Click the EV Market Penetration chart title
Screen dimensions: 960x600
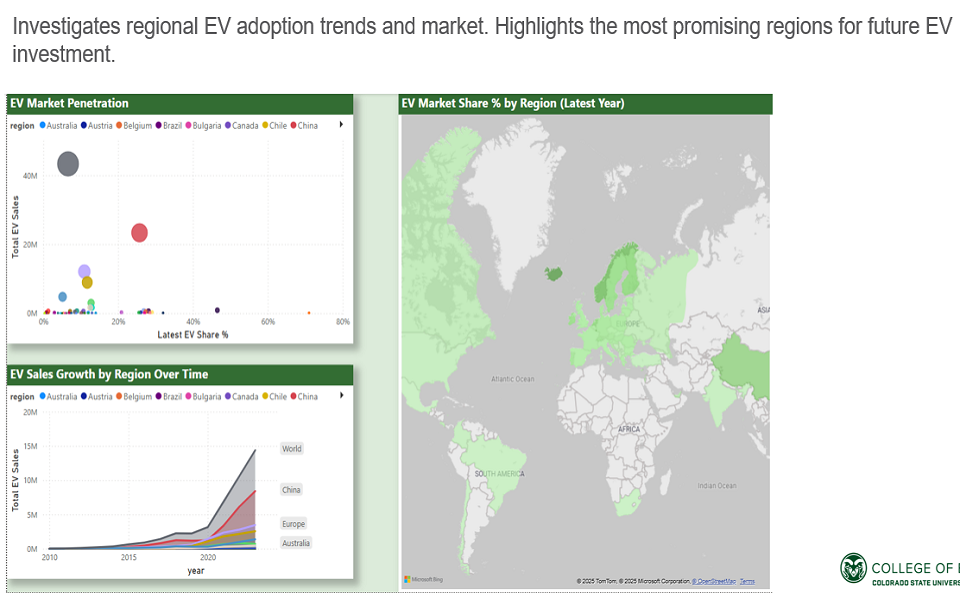[69, 103]
